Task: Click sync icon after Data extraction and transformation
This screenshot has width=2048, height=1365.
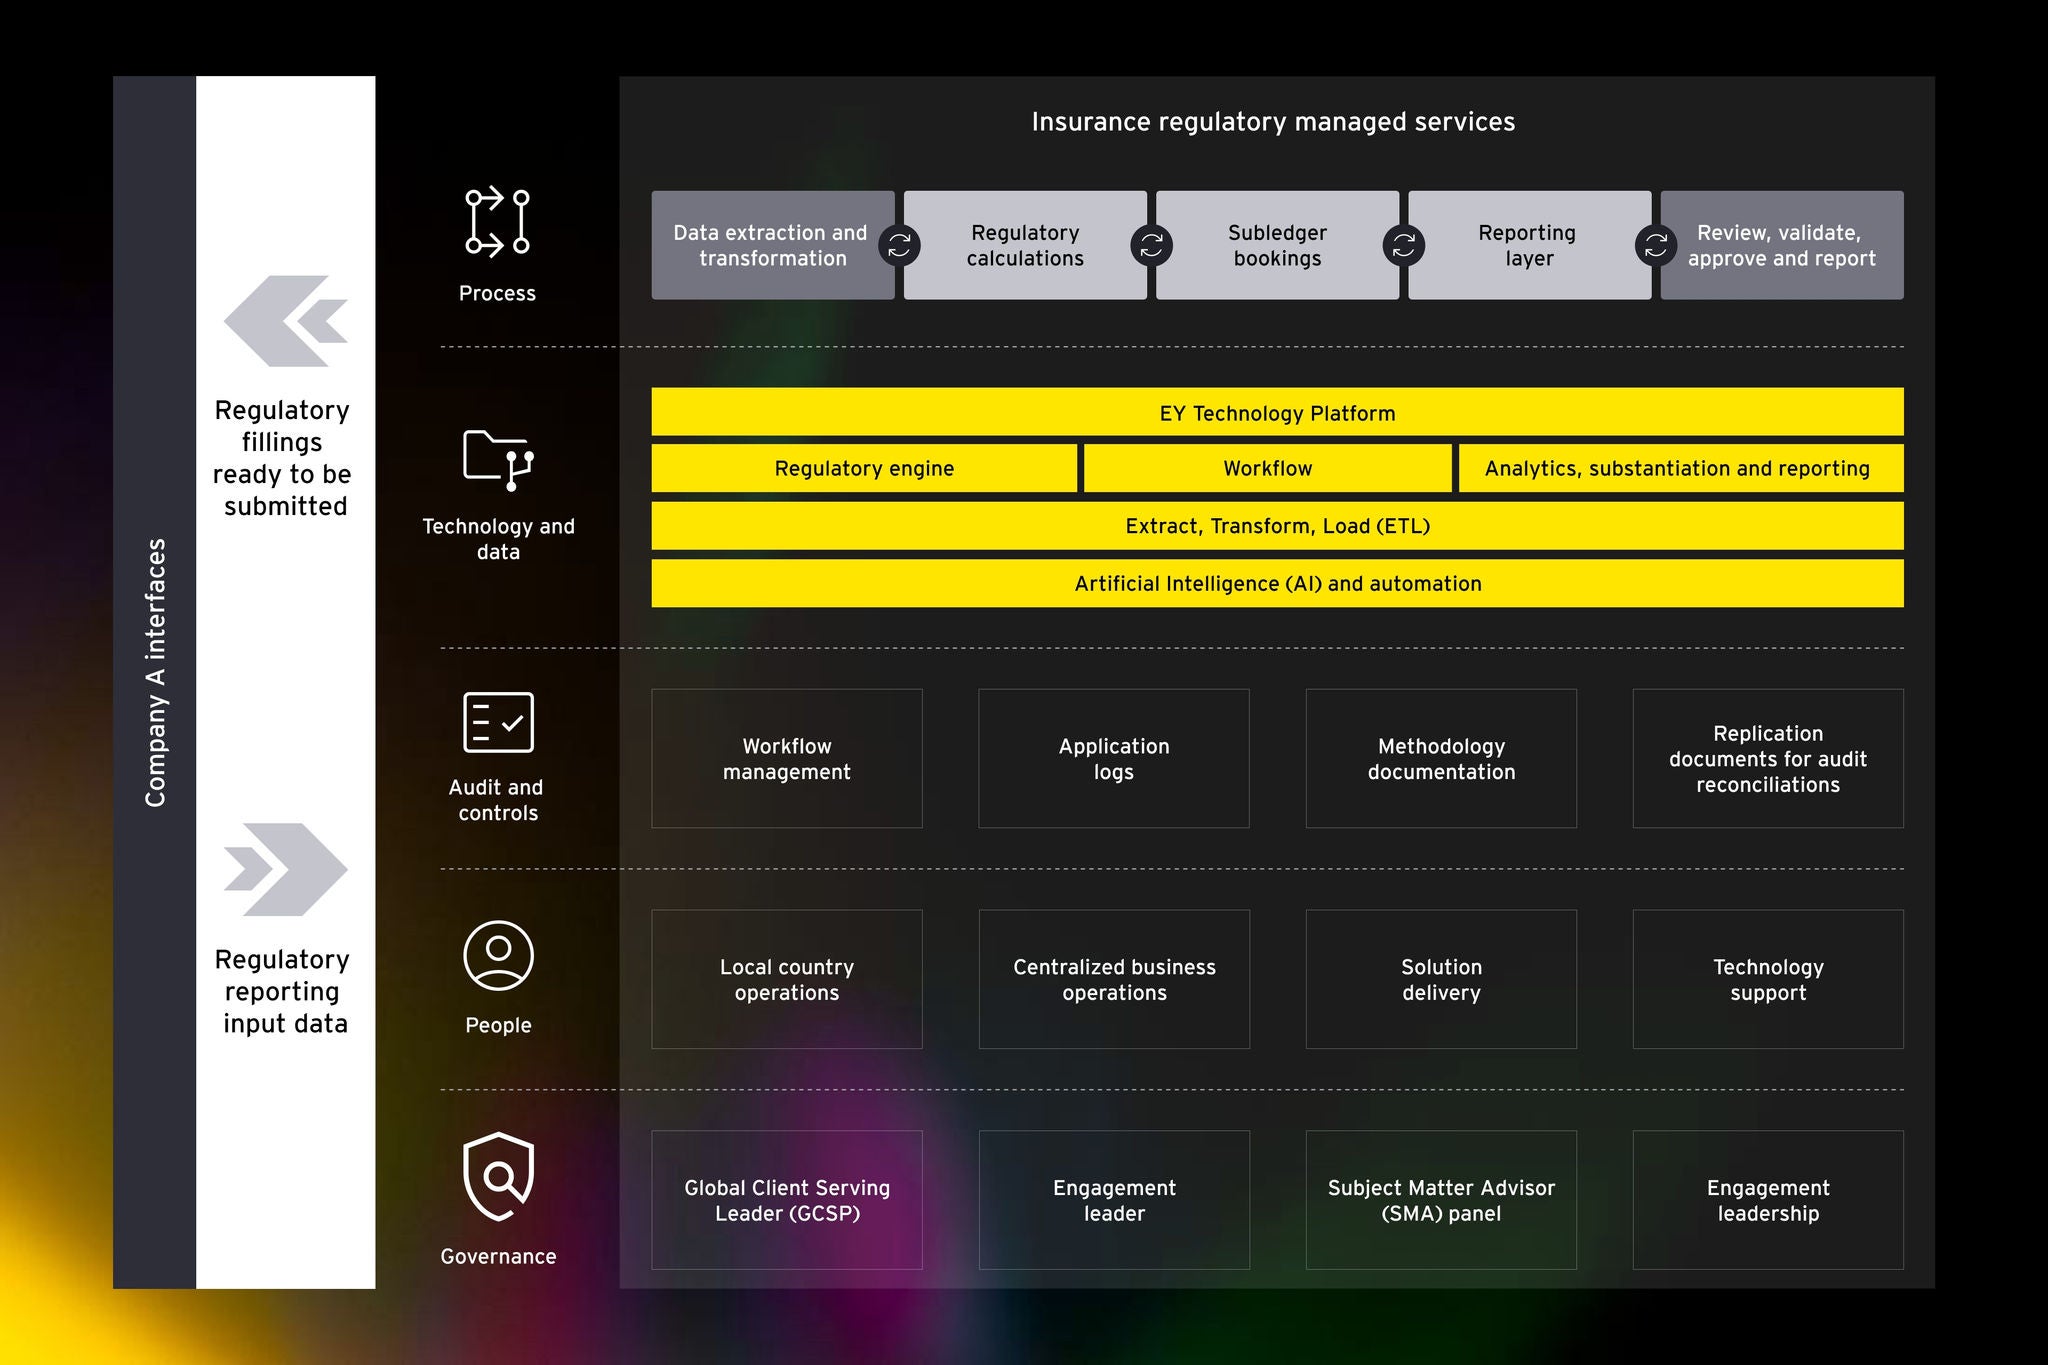Action: 899,245
